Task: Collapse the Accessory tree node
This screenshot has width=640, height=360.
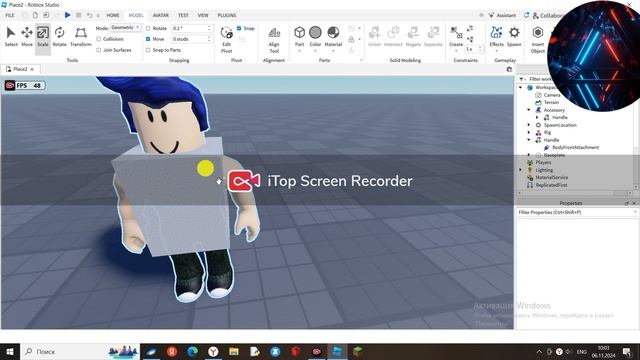Action: [529, 110]
